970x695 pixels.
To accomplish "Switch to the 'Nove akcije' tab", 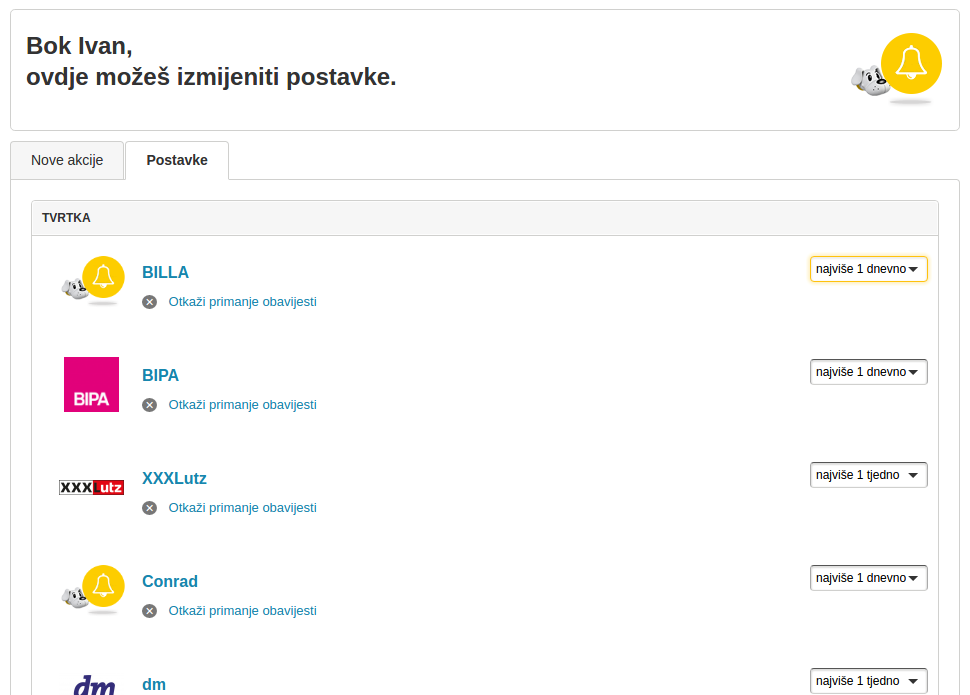I will pos(67,160).
